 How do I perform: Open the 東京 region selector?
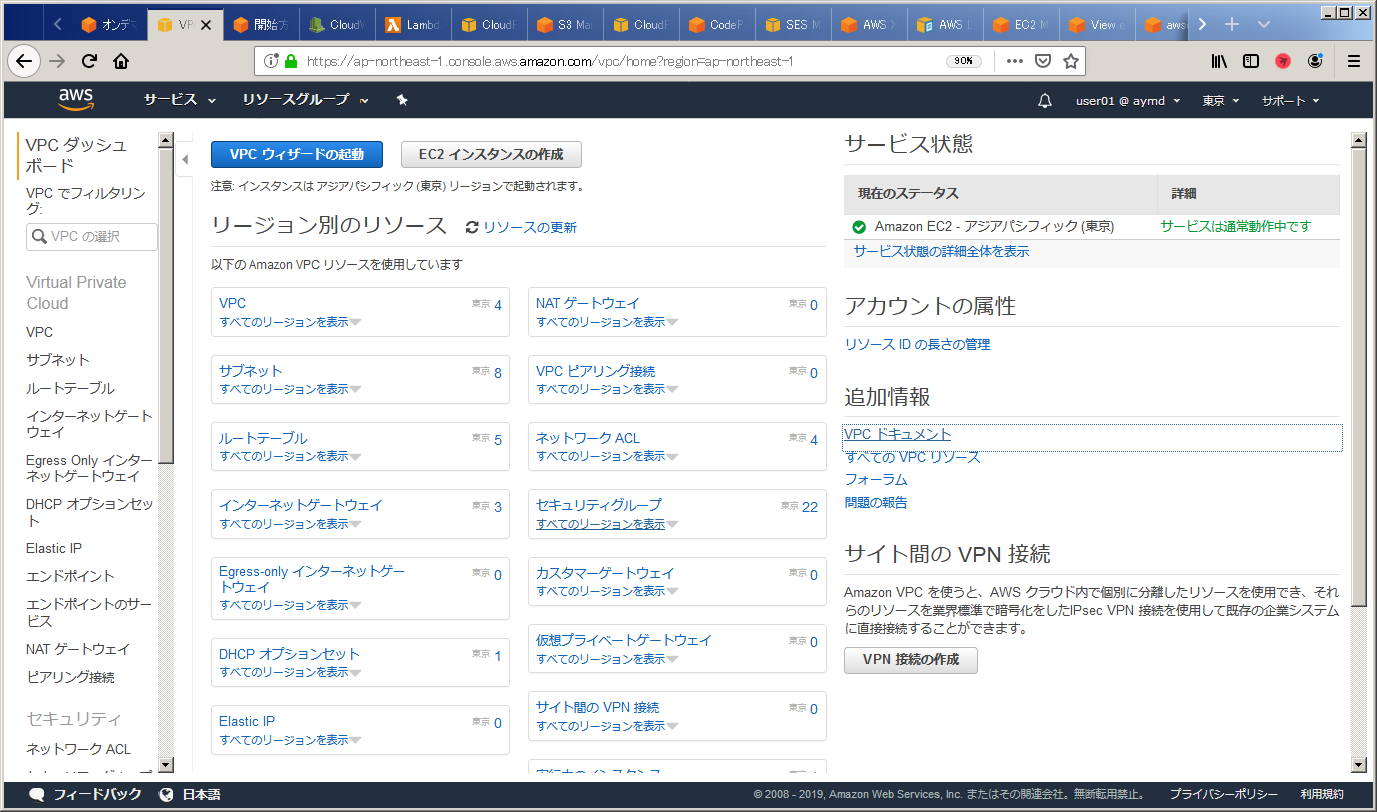(x=1221, y=100)
